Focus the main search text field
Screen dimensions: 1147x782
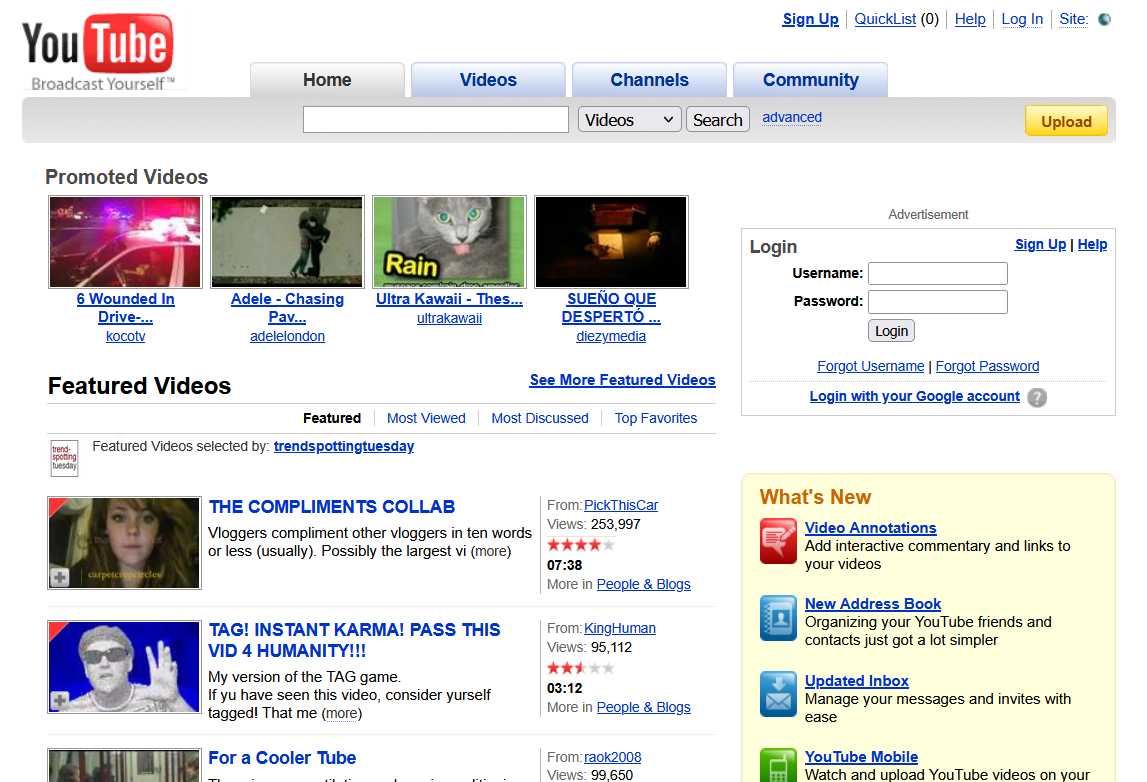coord(435,119)
